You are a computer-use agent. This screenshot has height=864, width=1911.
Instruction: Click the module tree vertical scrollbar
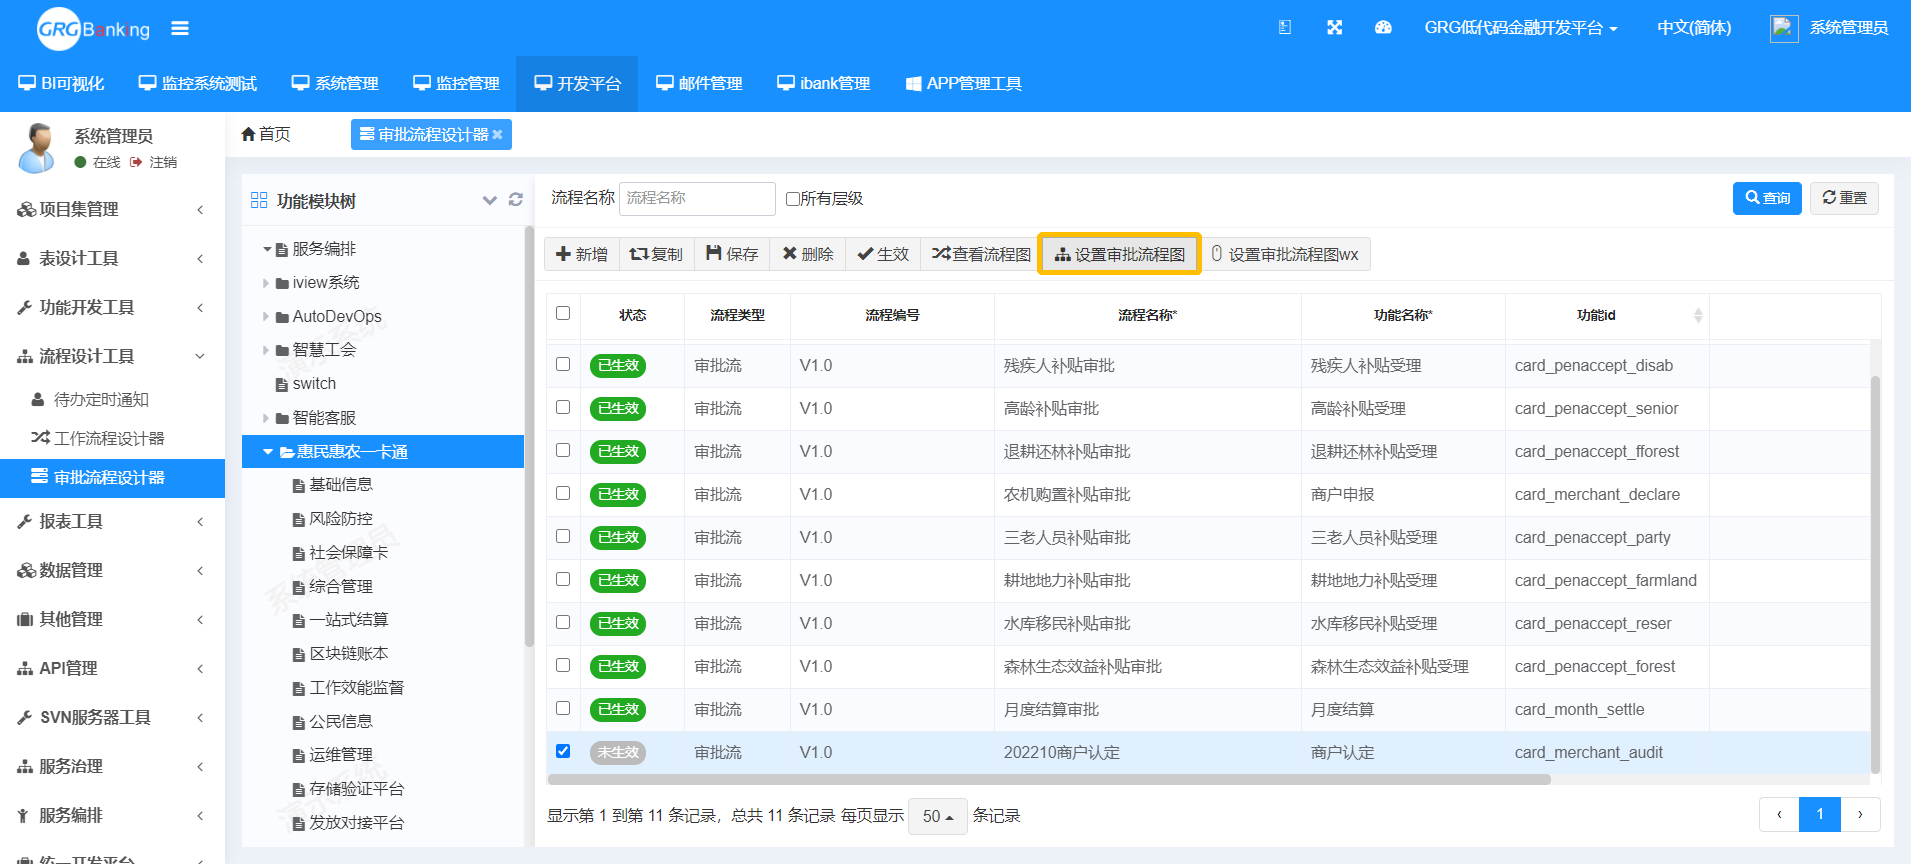point(529,436)
